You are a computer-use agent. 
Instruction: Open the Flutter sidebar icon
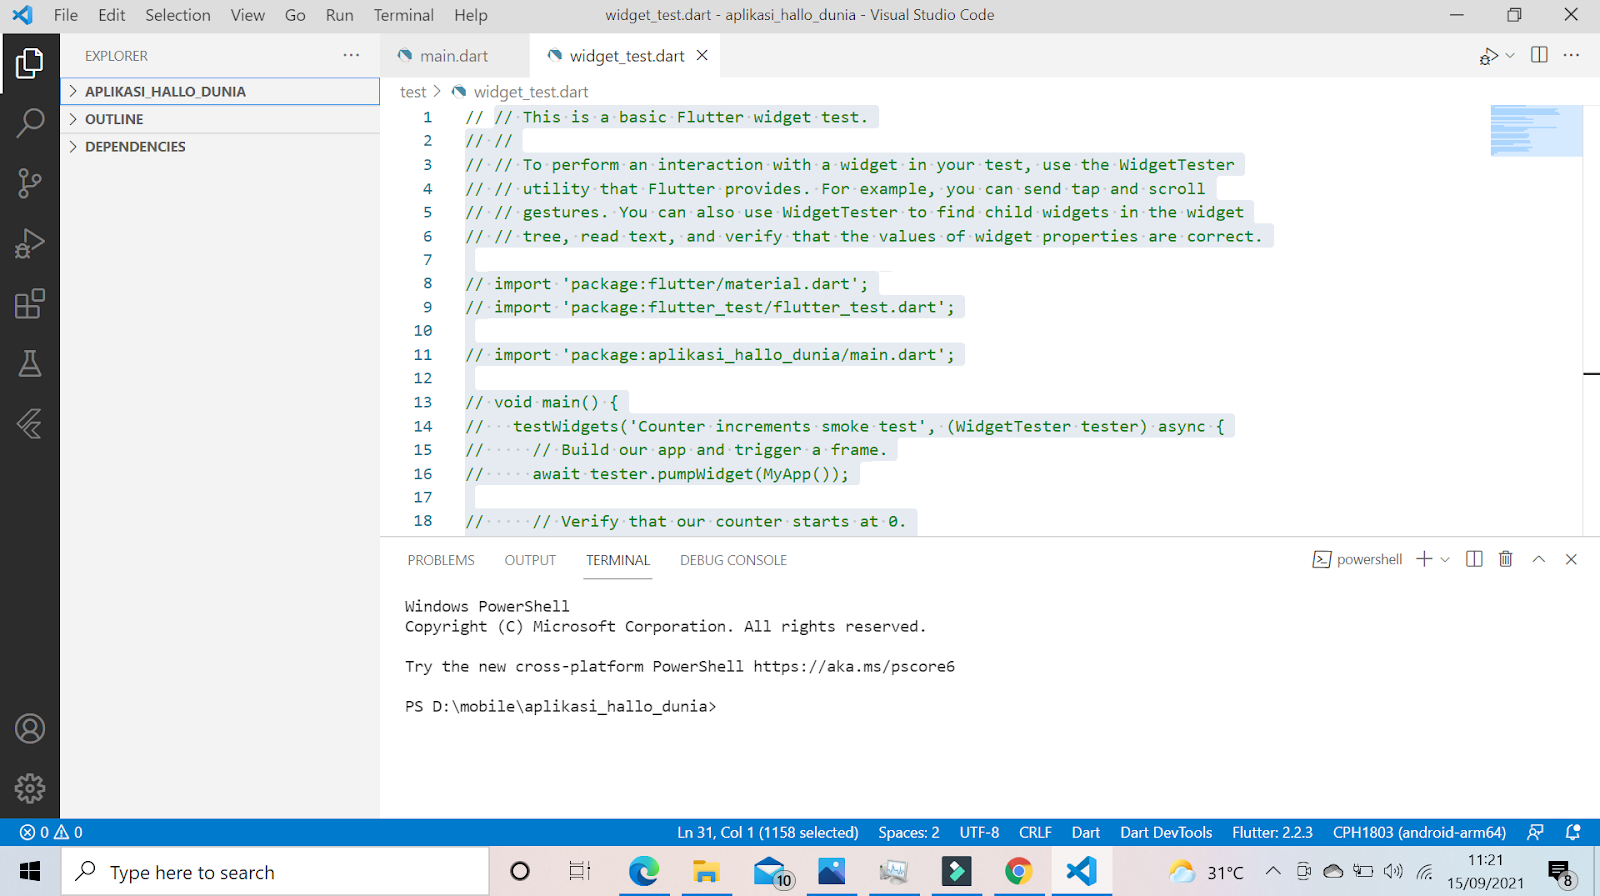pos(30,423)
